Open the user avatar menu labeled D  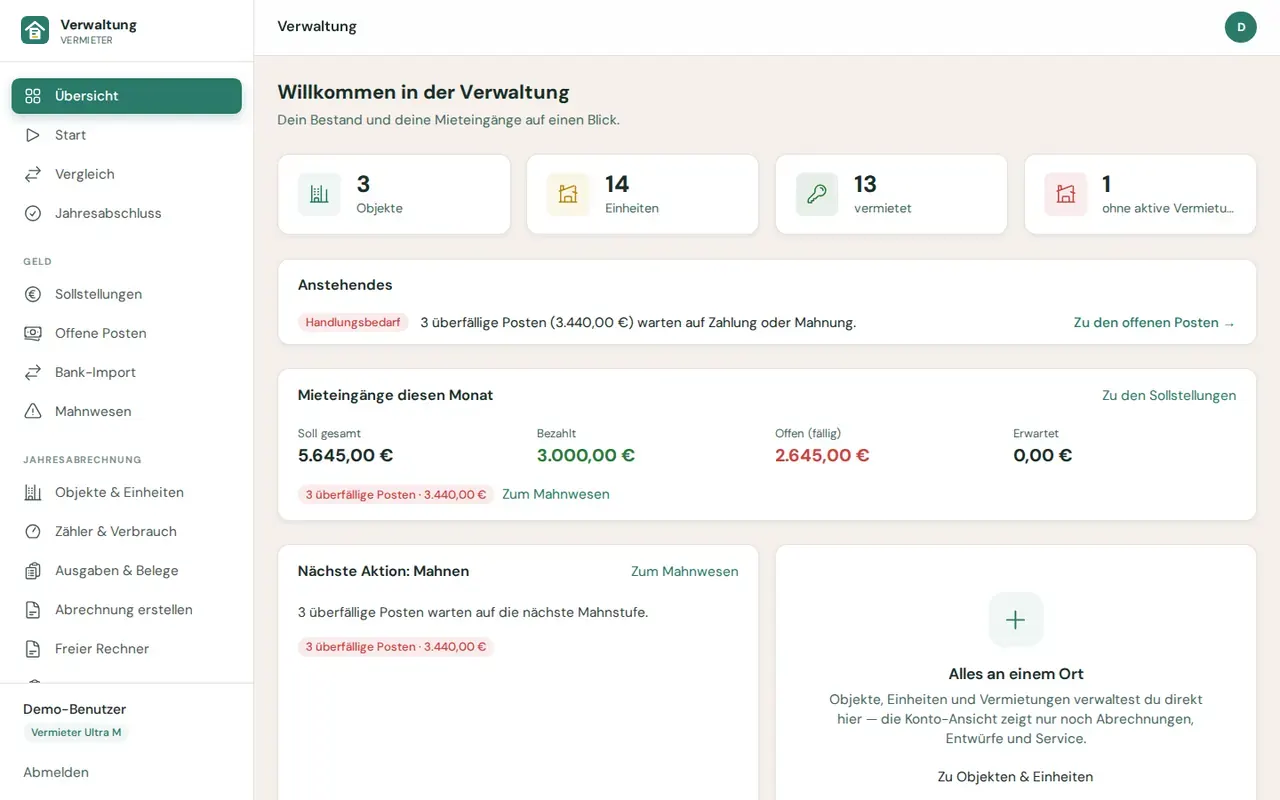(1241, 27)
